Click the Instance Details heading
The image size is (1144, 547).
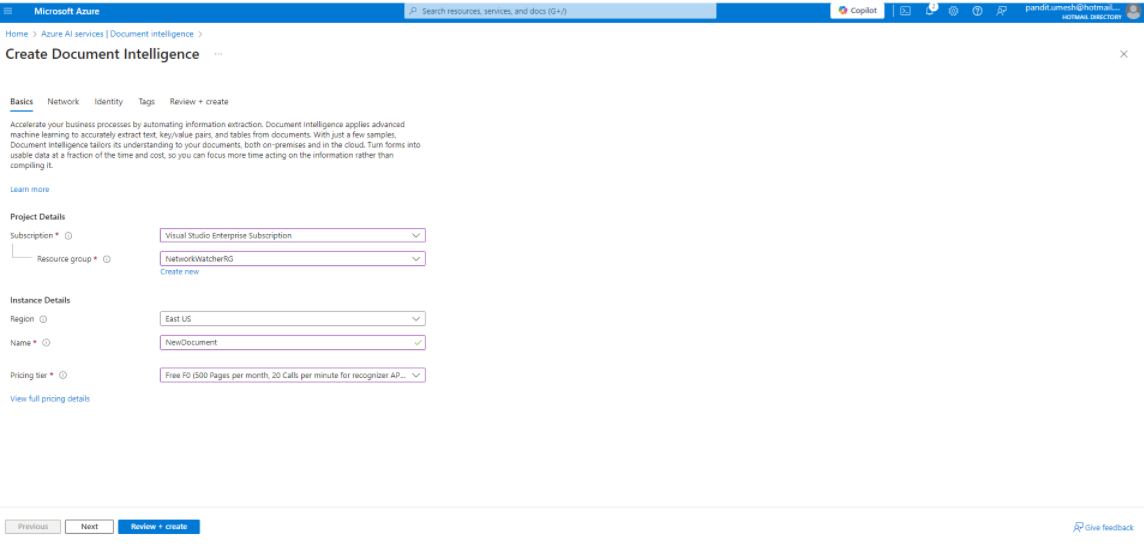click(40, 300)
